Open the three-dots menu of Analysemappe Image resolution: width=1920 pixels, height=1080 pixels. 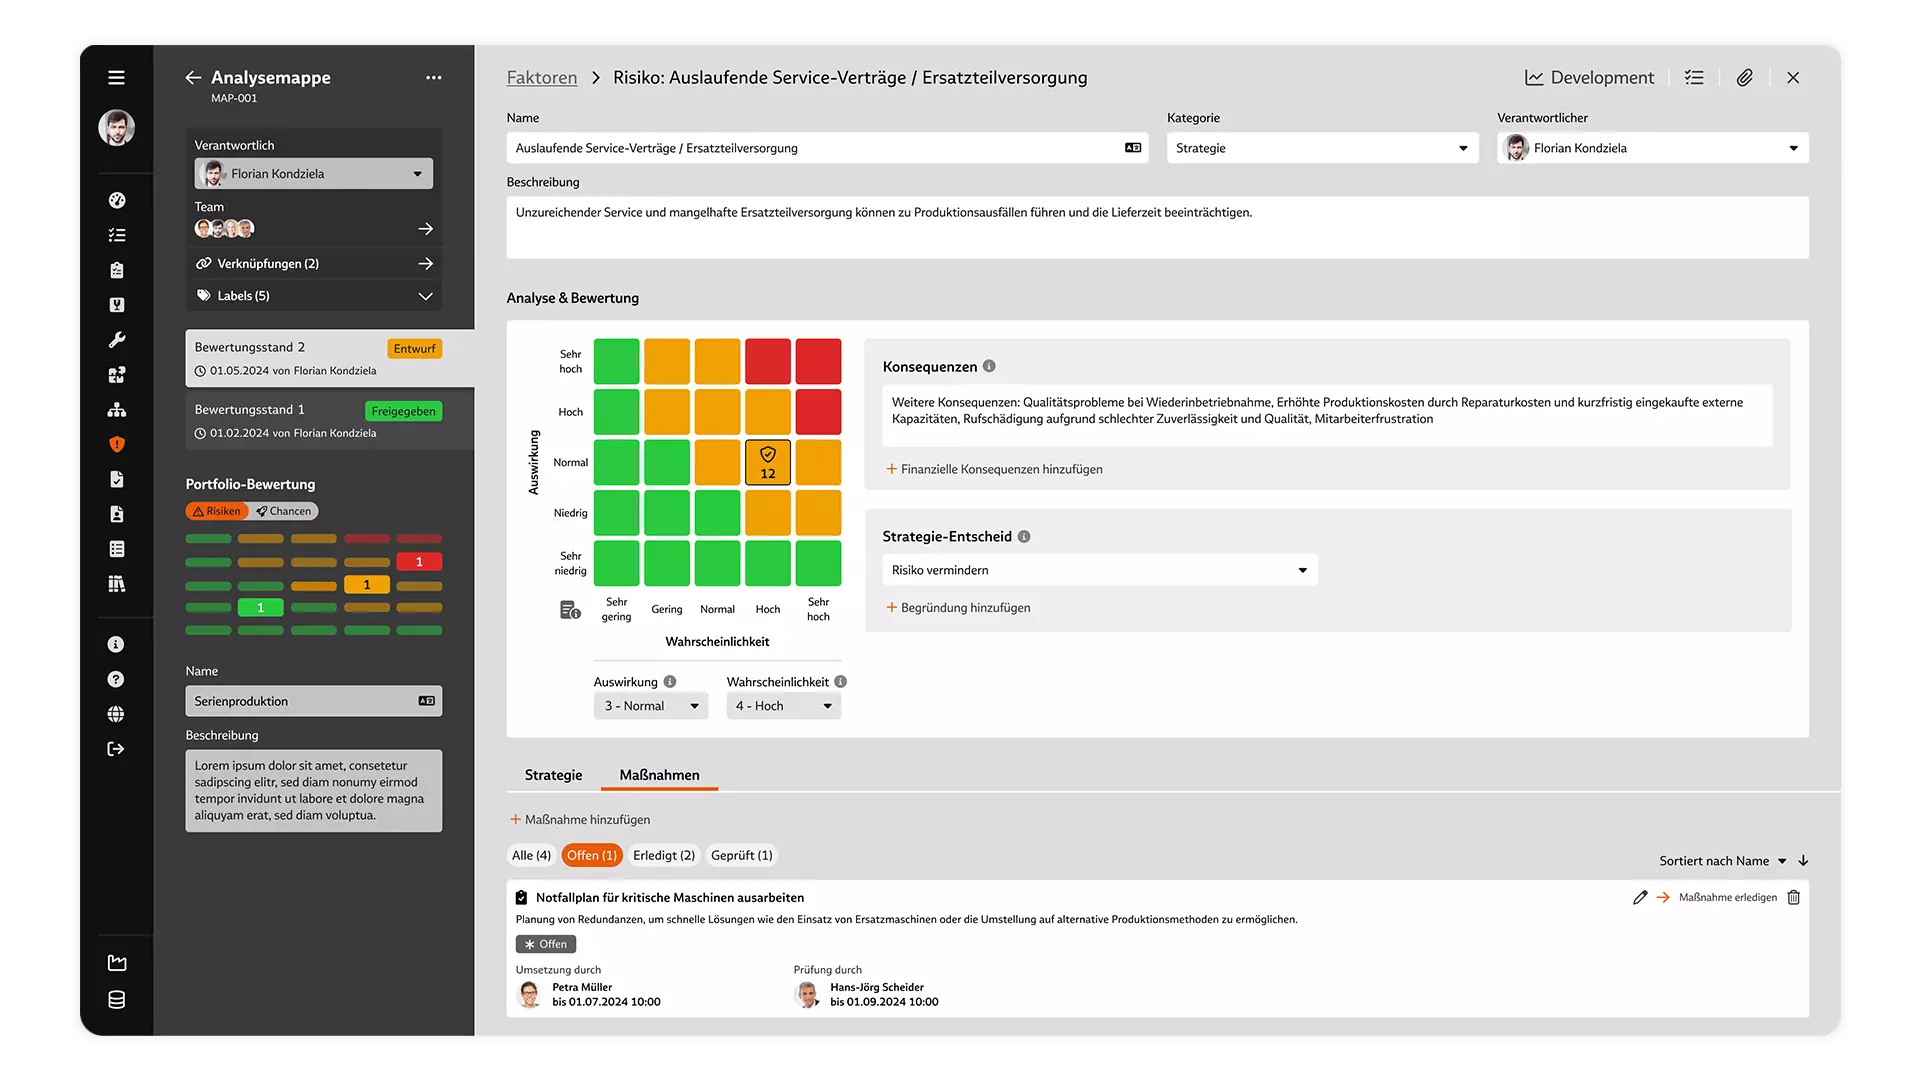point(433,77)
